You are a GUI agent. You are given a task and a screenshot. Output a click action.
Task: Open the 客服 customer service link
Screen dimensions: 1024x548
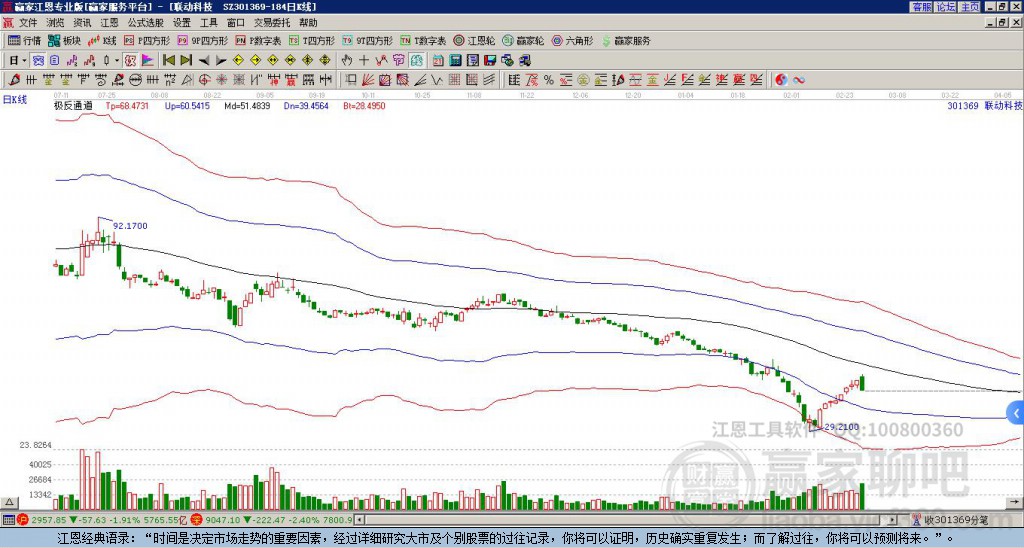pyautogui.click(x=921, y=7)
